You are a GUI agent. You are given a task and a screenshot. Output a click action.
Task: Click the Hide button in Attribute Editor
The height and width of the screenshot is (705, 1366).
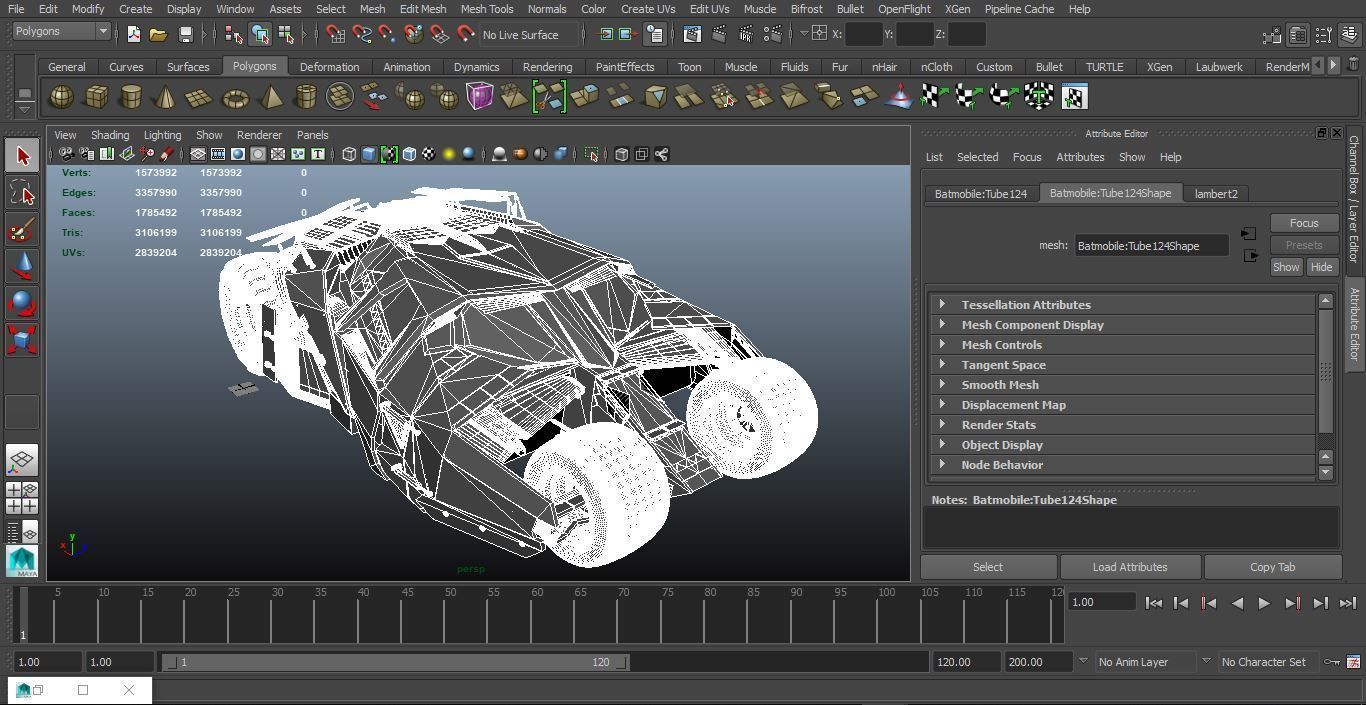1321,267
